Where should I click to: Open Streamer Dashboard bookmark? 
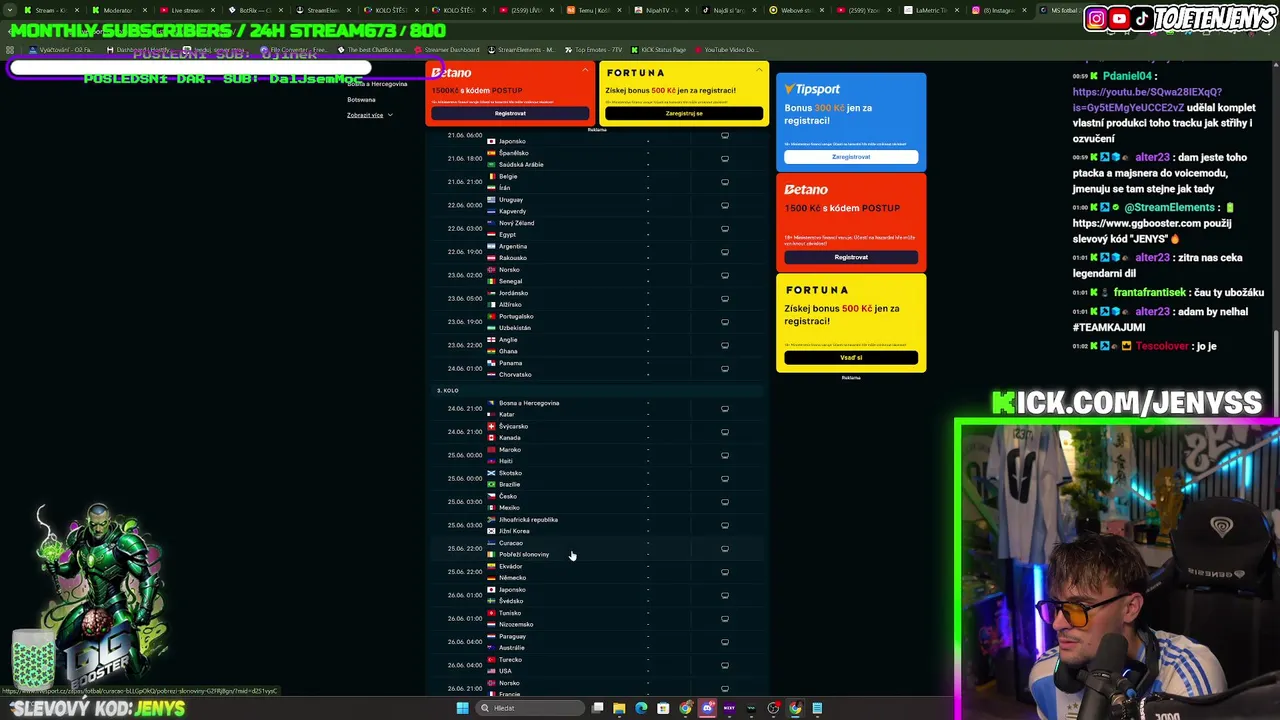[446, 49]
